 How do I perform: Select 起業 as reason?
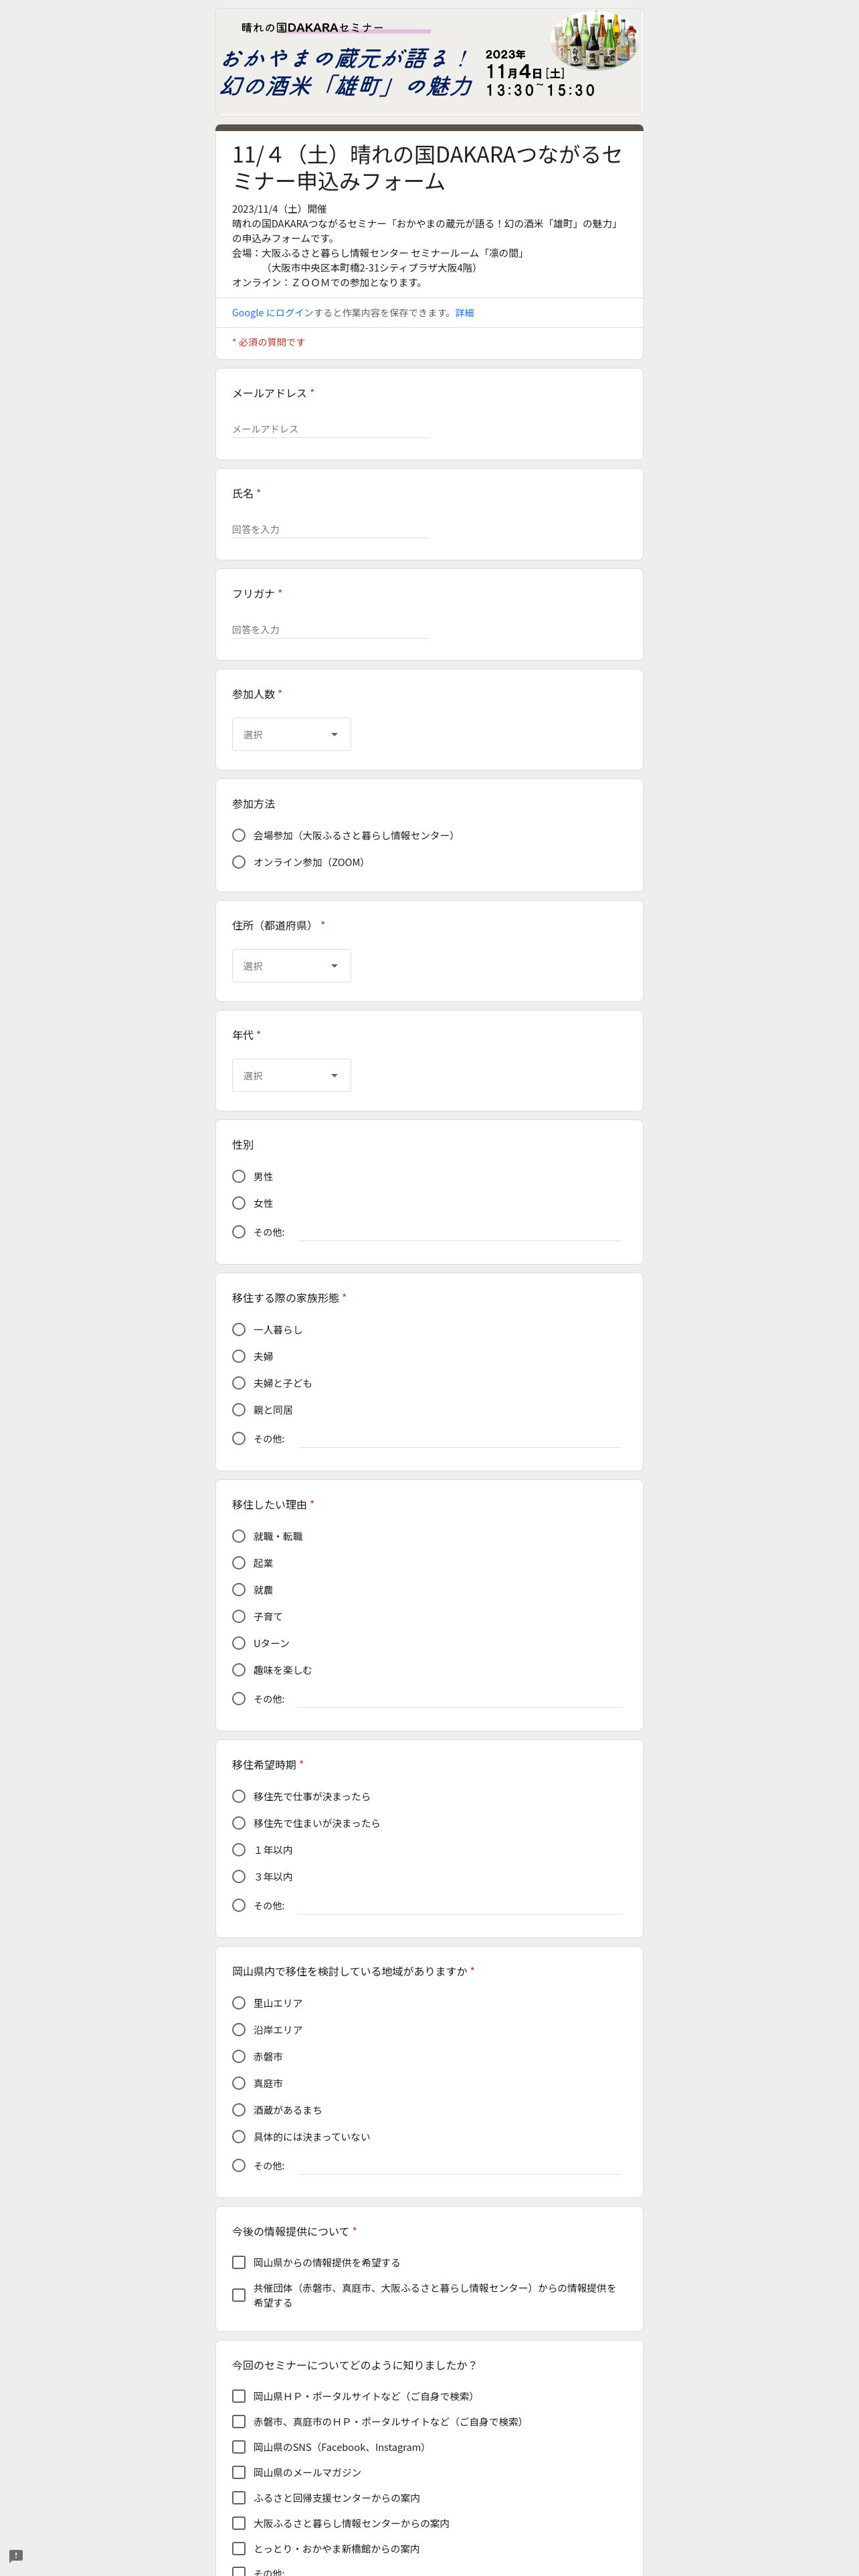coord(239,1563)
